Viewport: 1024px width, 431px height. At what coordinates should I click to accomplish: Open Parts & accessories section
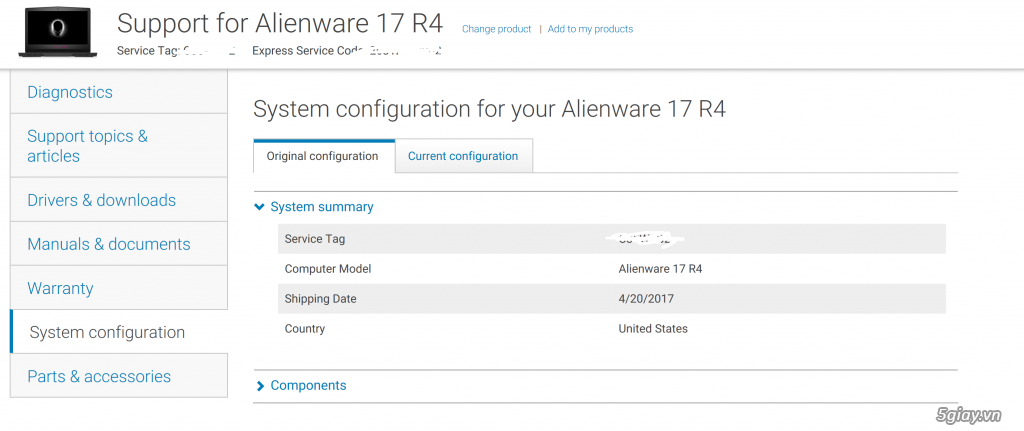119,376
